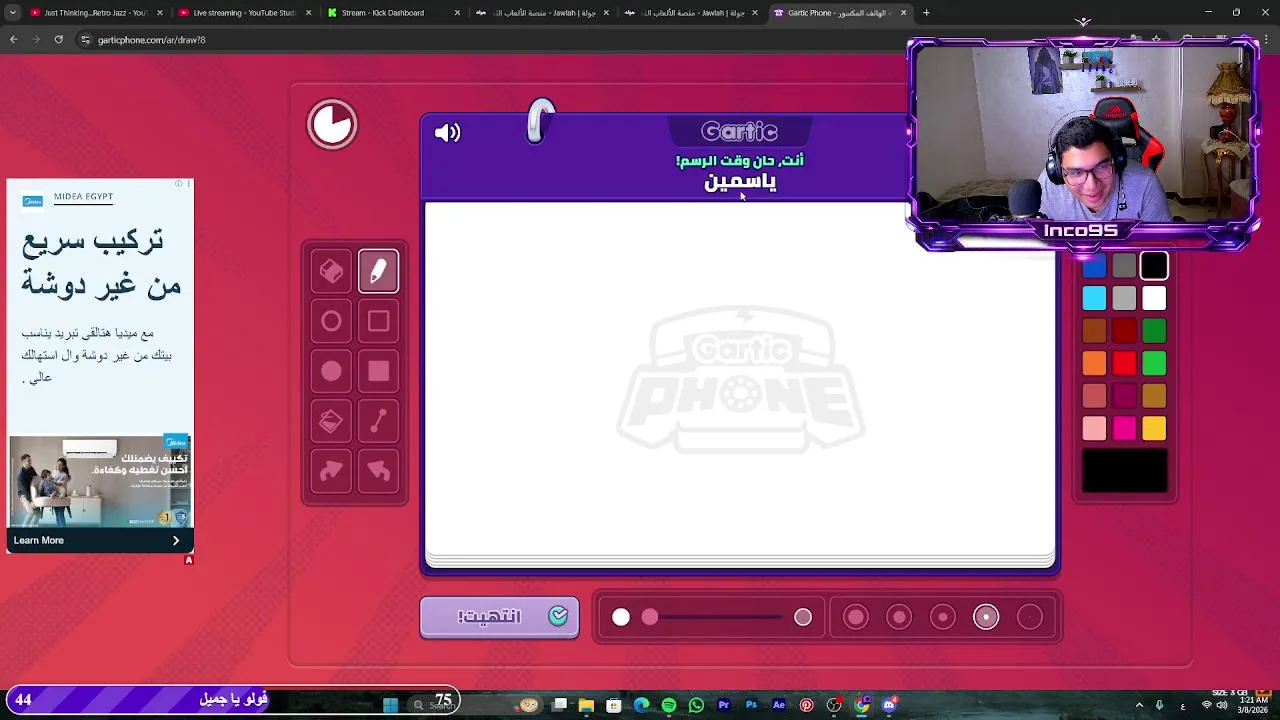Open Spotify from the taskbar
The height and width of the screenshot is (720, 1280).
click(669, 705)
